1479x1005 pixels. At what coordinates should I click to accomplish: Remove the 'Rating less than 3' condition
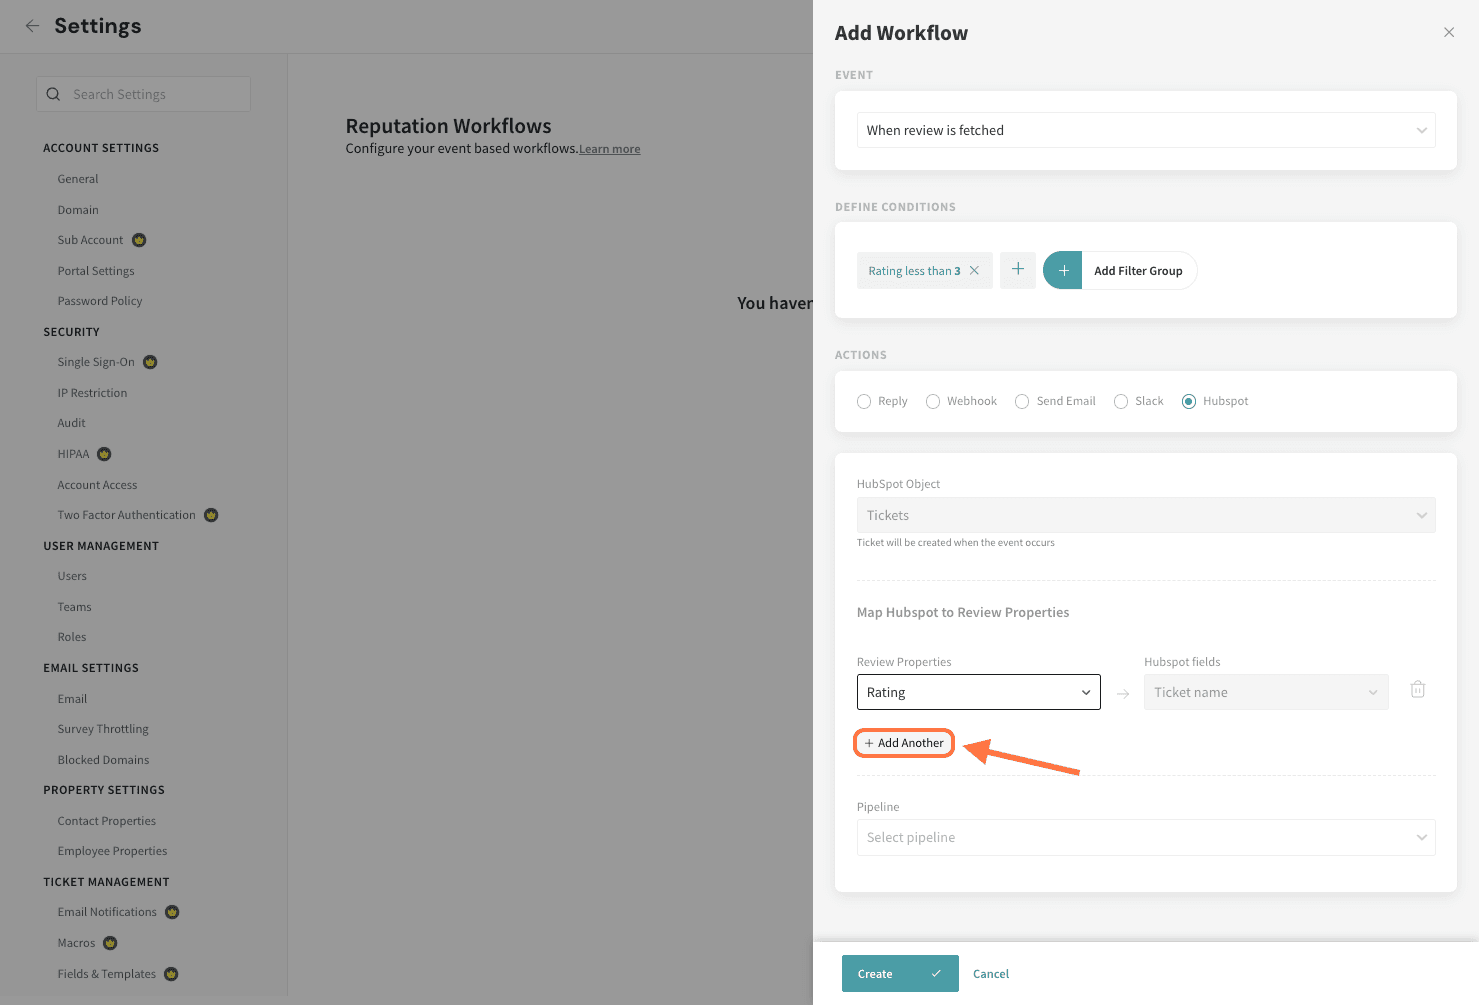974,271
